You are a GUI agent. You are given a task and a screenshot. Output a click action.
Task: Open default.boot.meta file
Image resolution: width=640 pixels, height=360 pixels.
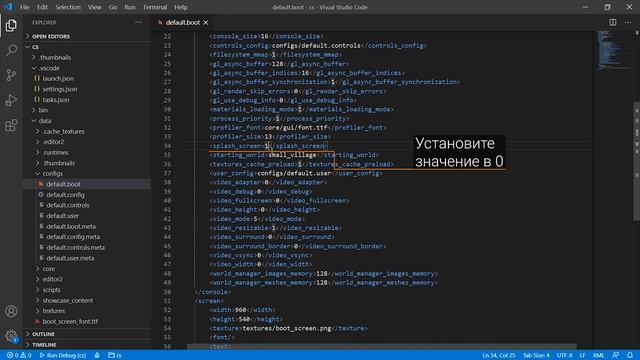[x=87, y=227]
